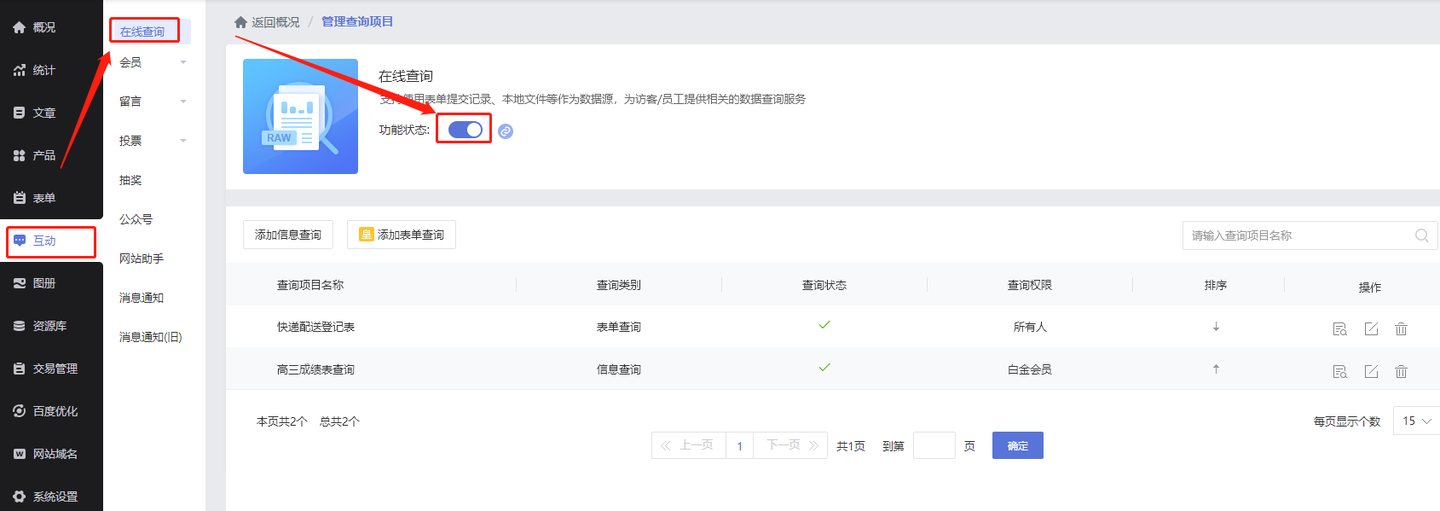The width and height of the screenshot is (1440, 511).
Task: Click the 文章 document icon
Action: [19, 113]
